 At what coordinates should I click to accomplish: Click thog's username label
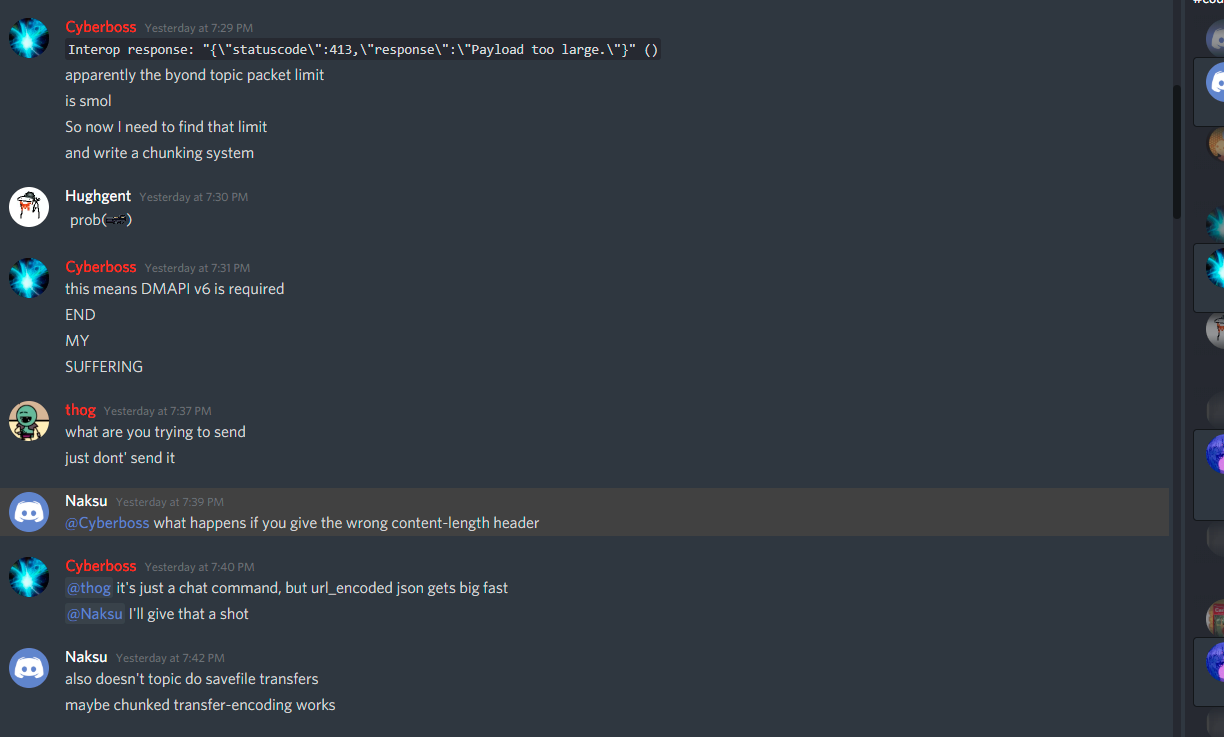(80, 409)
